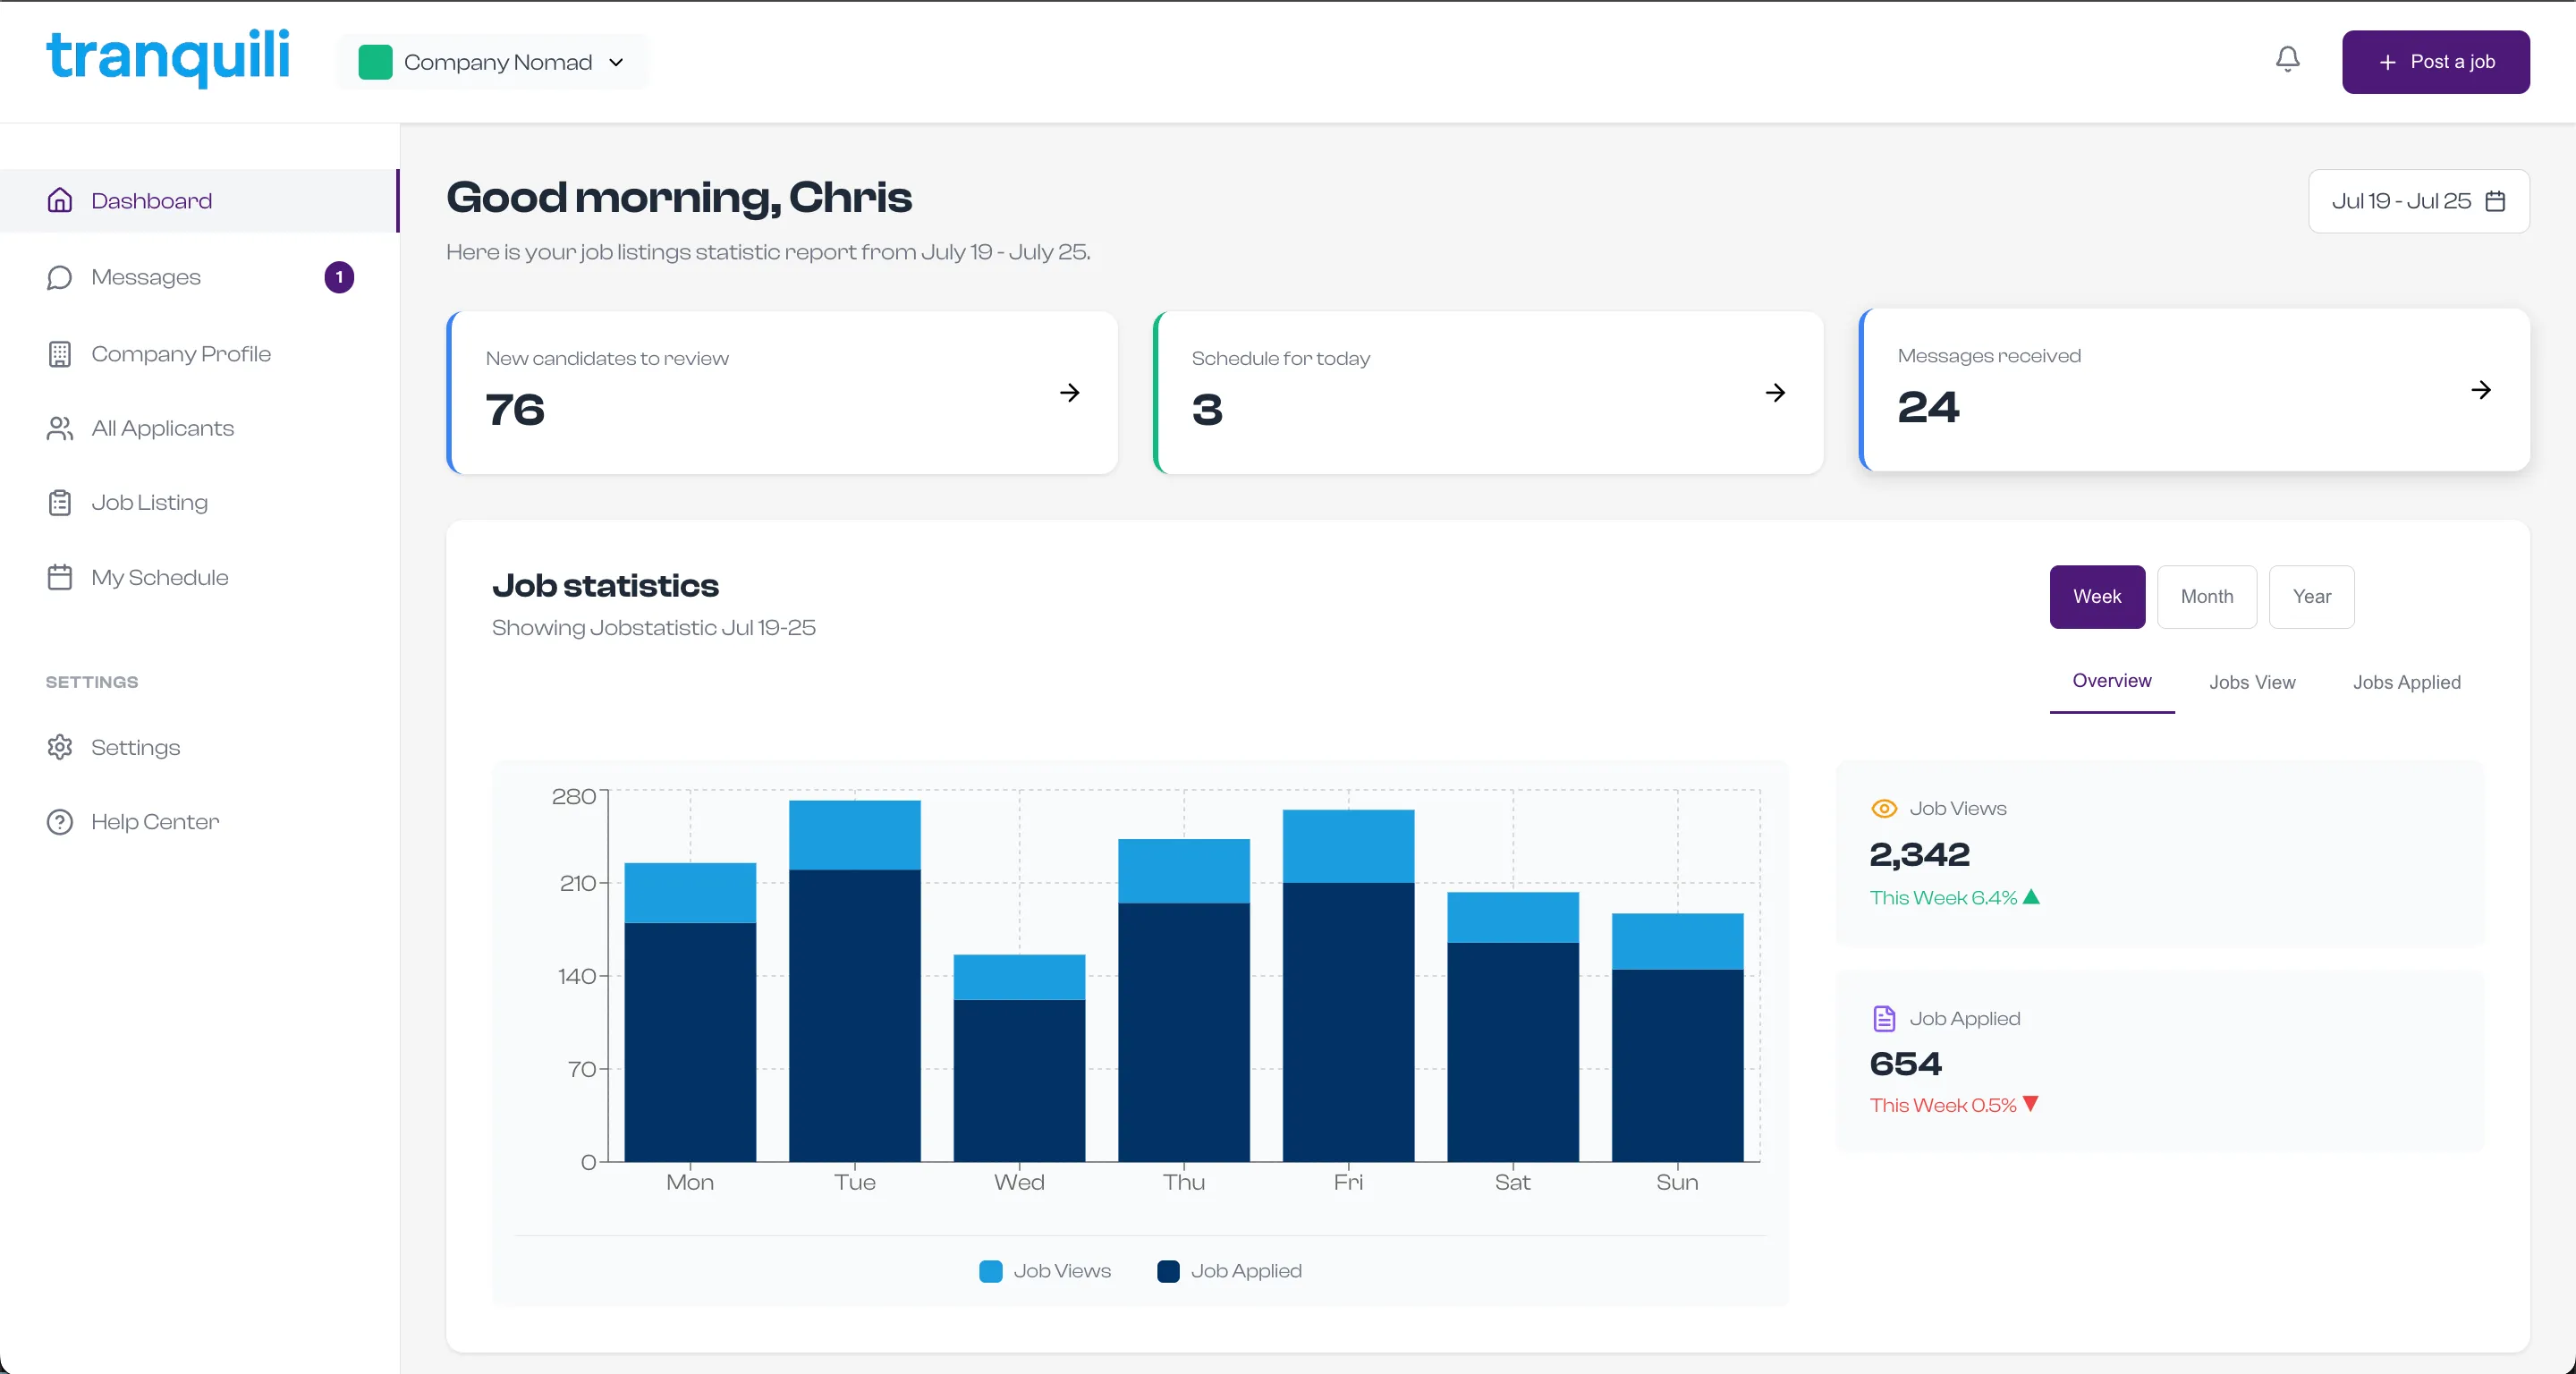Select the Year range toggle
This screenshot has height=1374, width=2576.
[2312, 597]
